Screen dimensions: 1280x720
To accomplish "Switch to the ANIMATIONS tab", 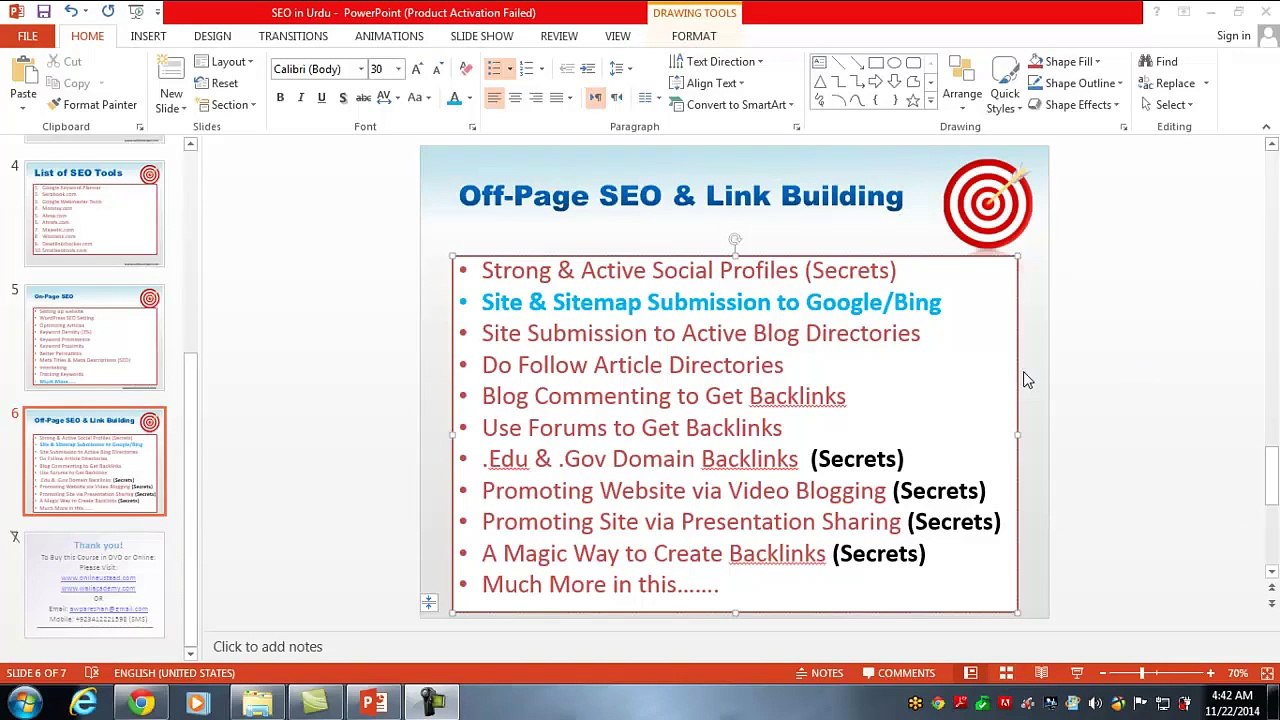I will point(389,36).
